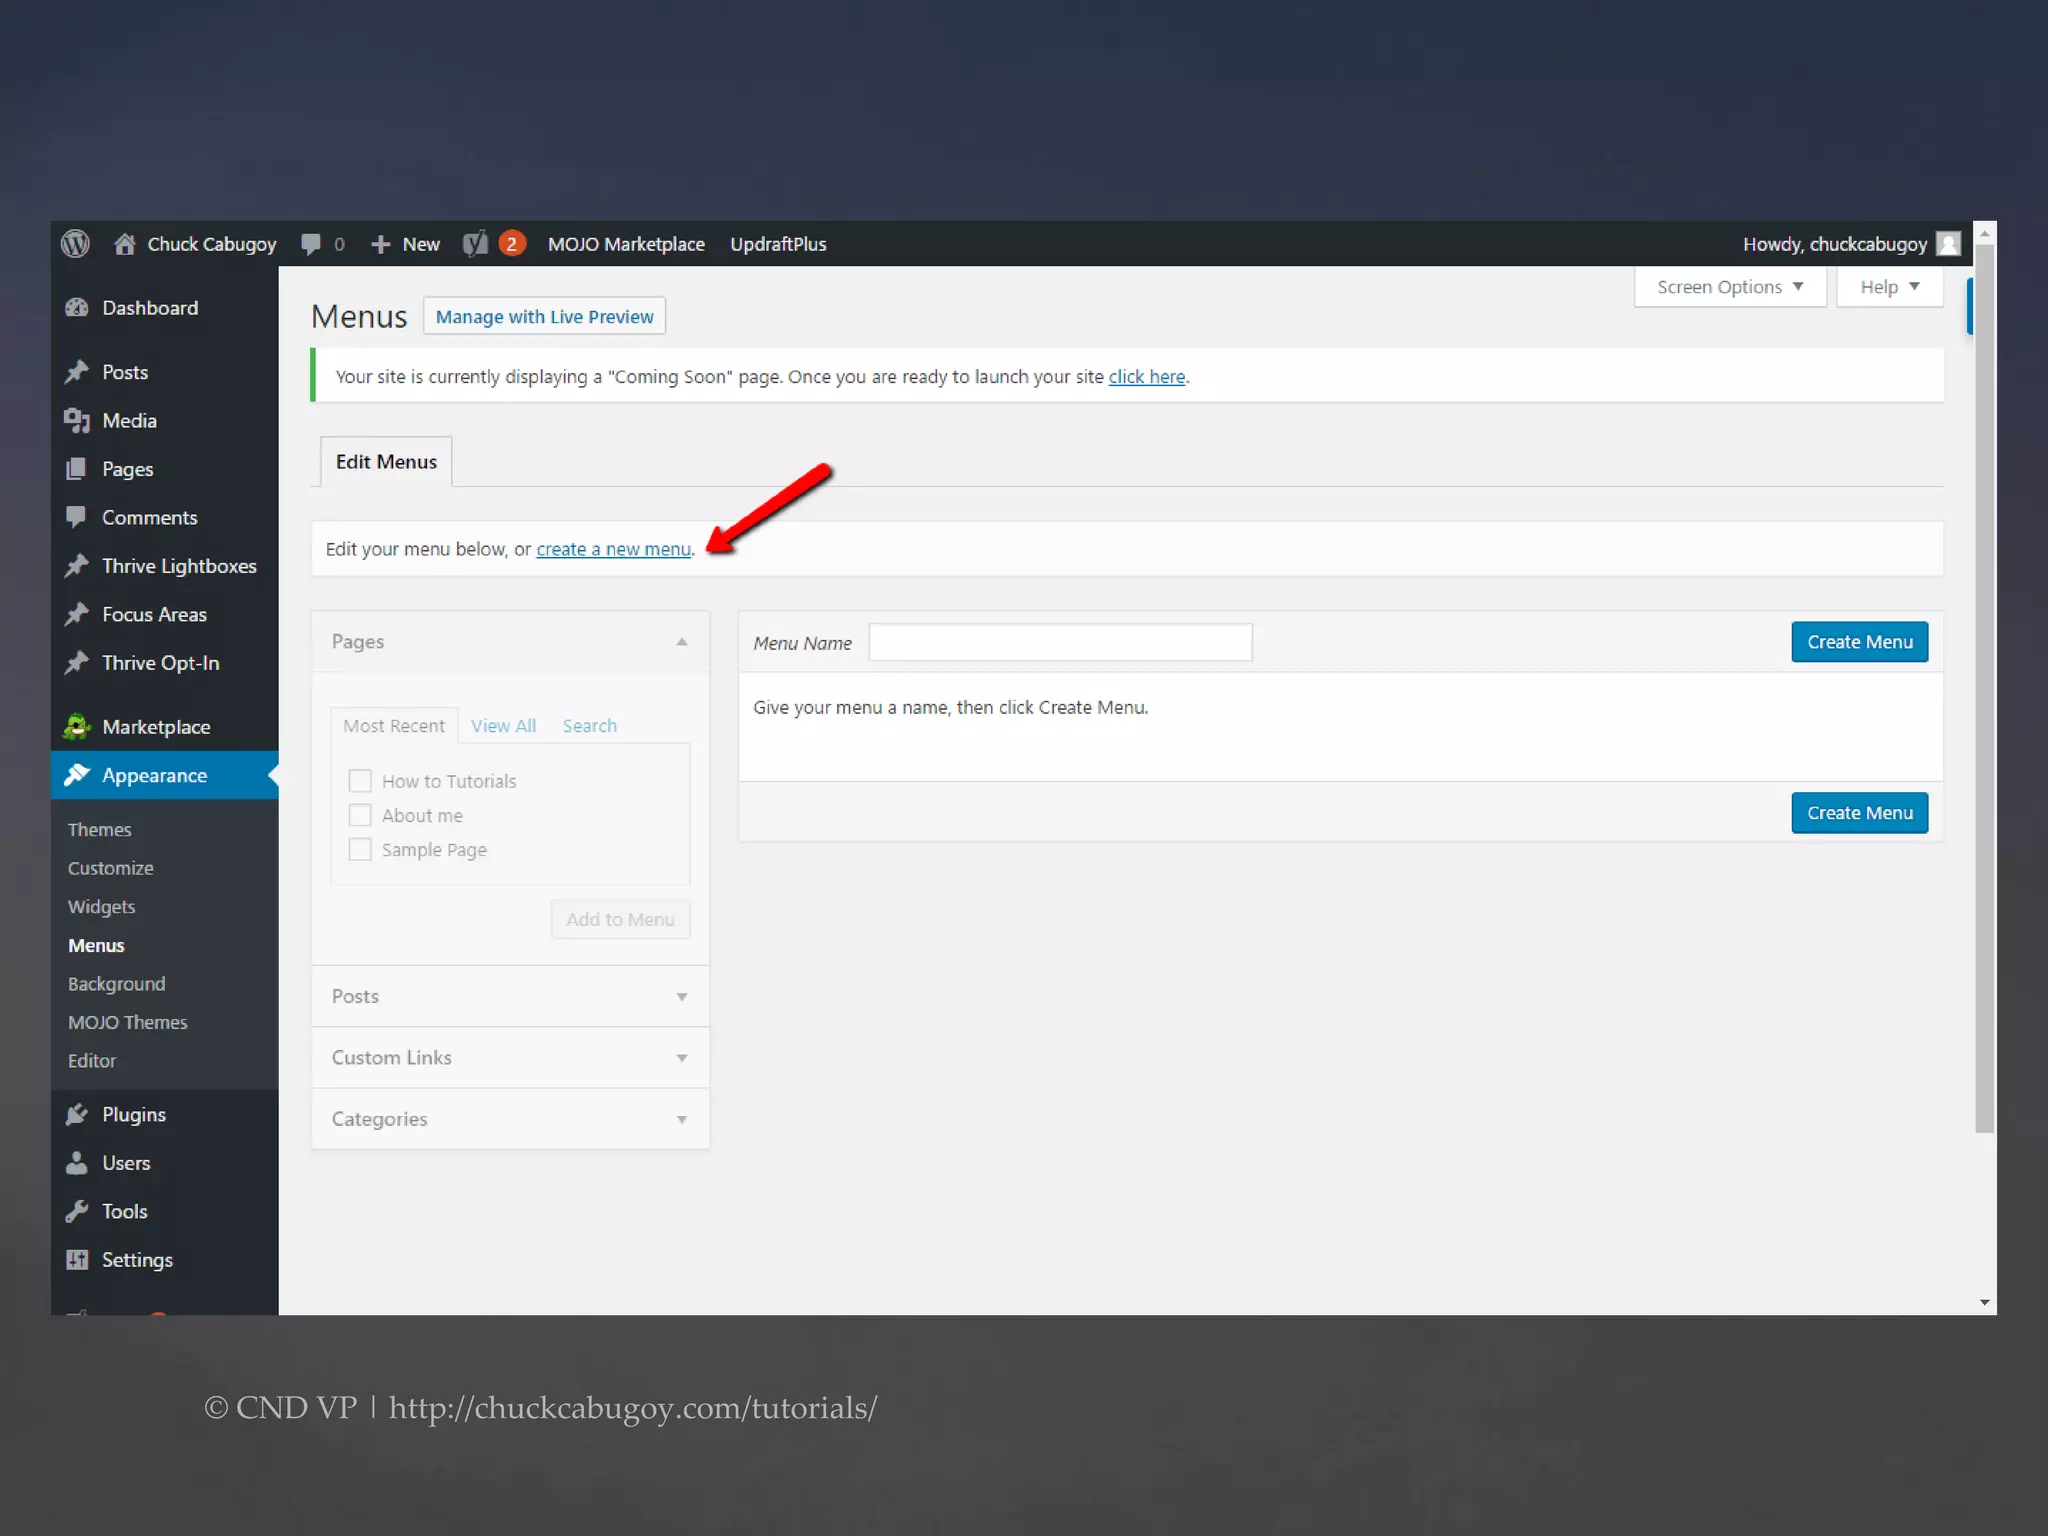The width and height of the screenshot is (2048, 1536).
Task: Click the Posts pushpin icon in the sidebar
Action: (x=77, y=372)
